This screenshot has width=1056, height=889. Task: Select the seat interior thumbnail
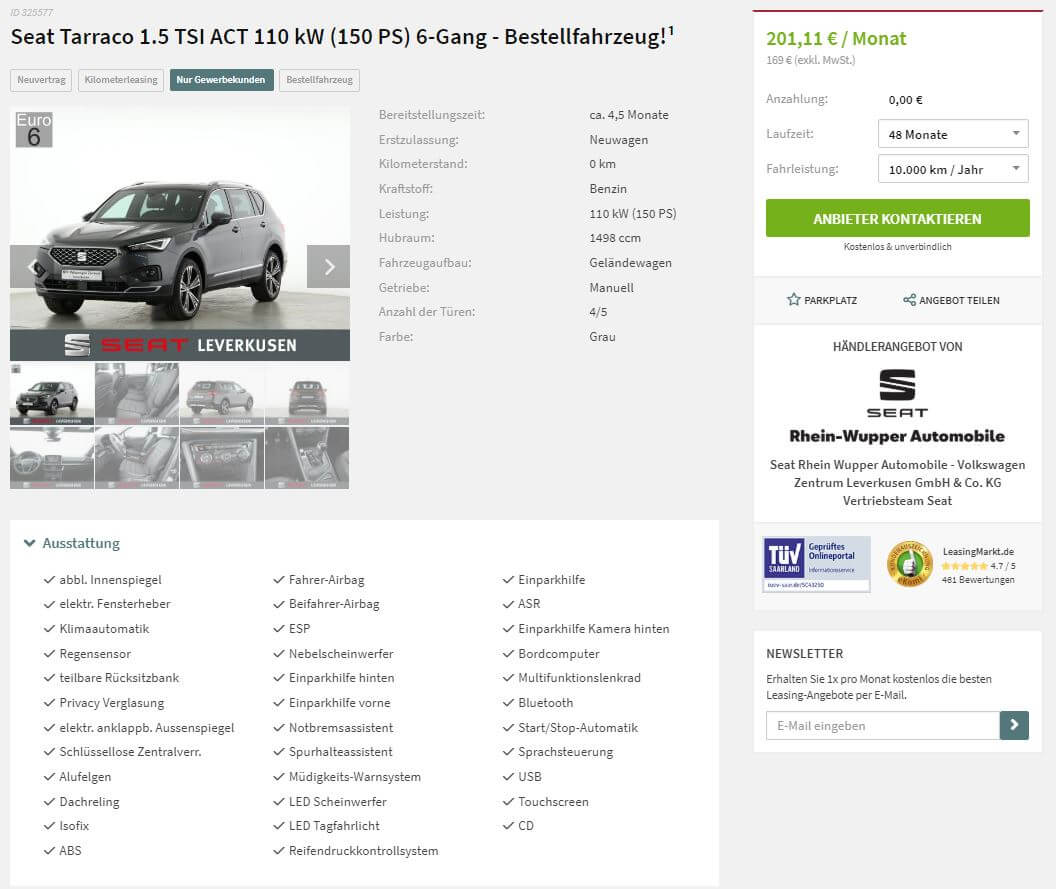(137, 394)
